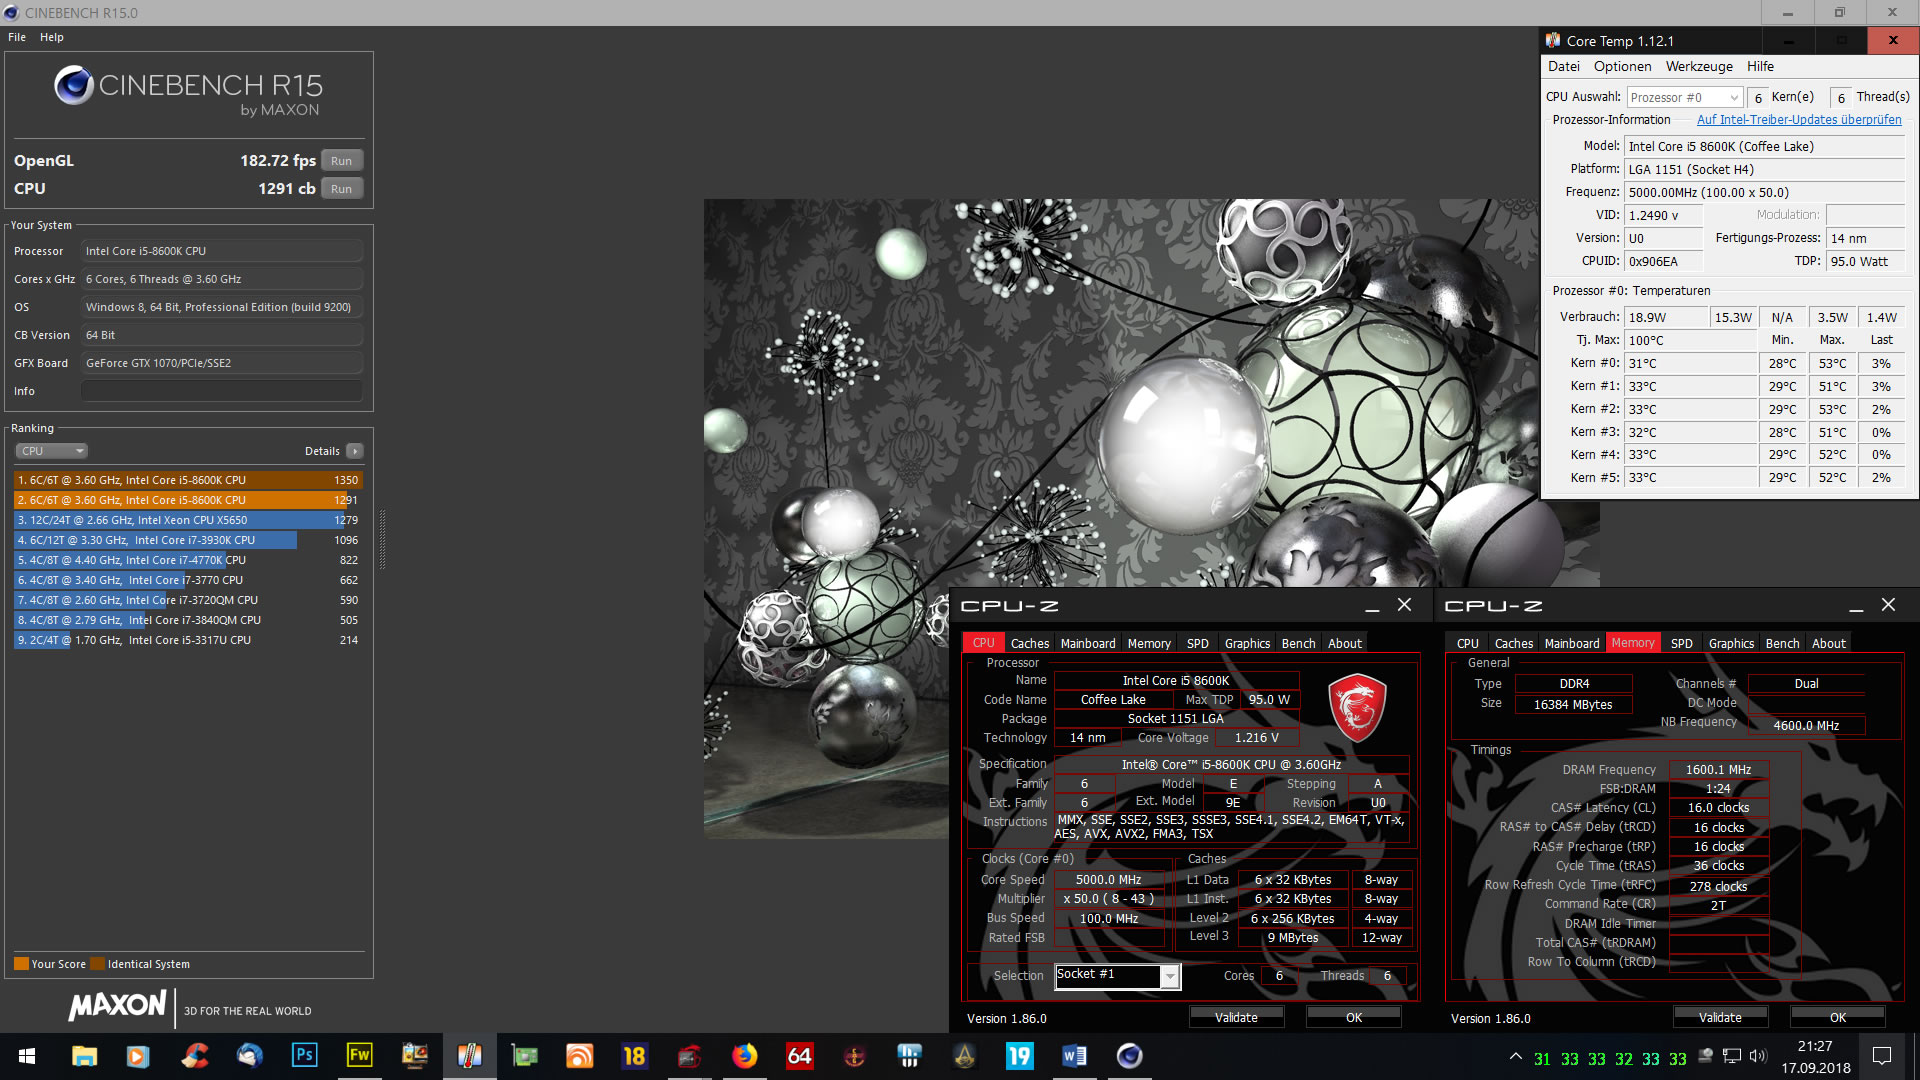
Task: Open the blue equalizer bars taskbar app
Action: 909,1056
